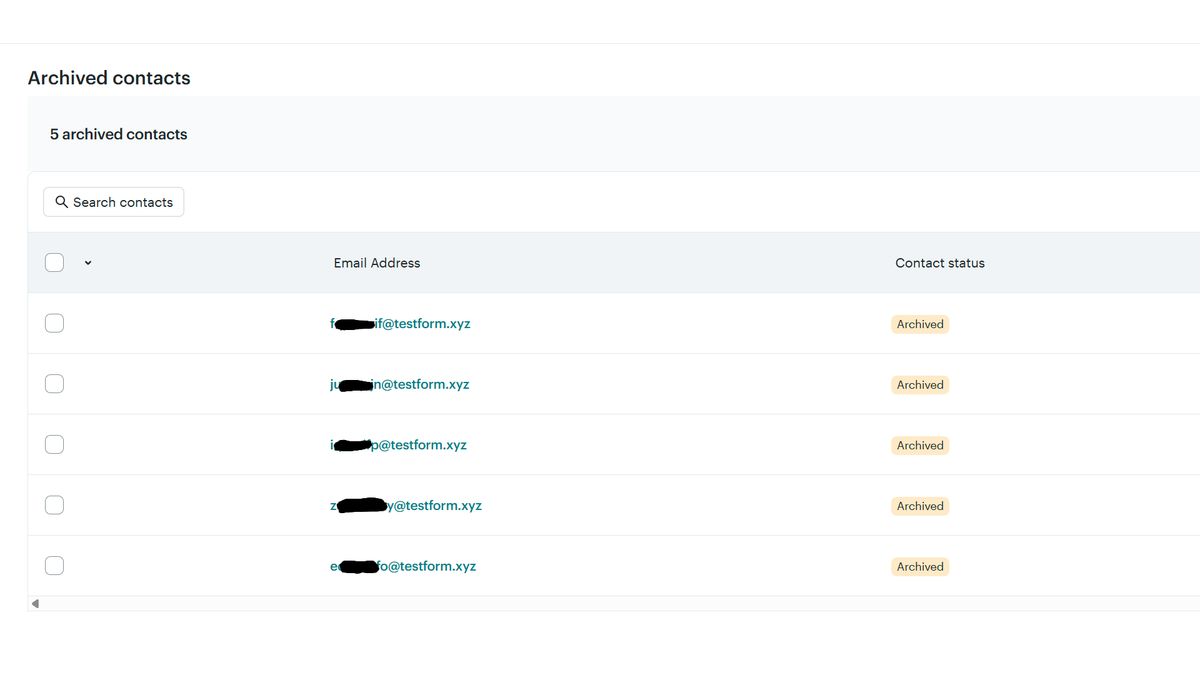Click the Archived badge for if@testform.xyz row
Screen dimensions: 1200x675
pyautogui.click(x=920, y=324)
